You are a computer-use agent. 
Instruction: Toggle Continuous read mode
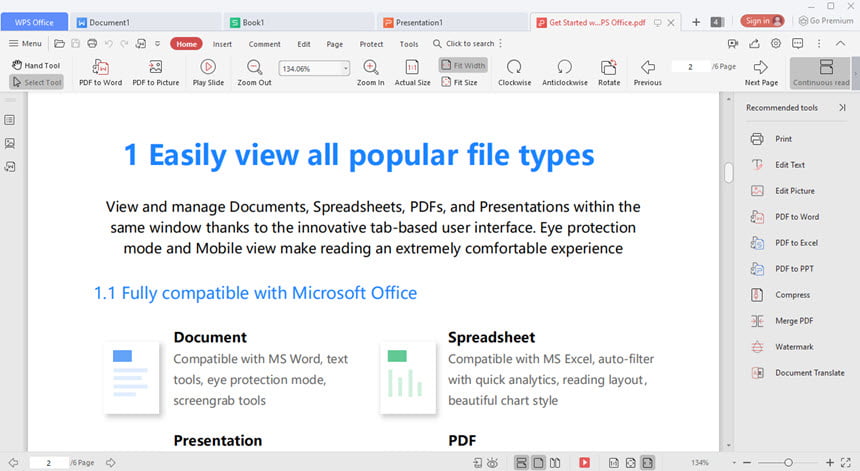(x=821, y=73)
